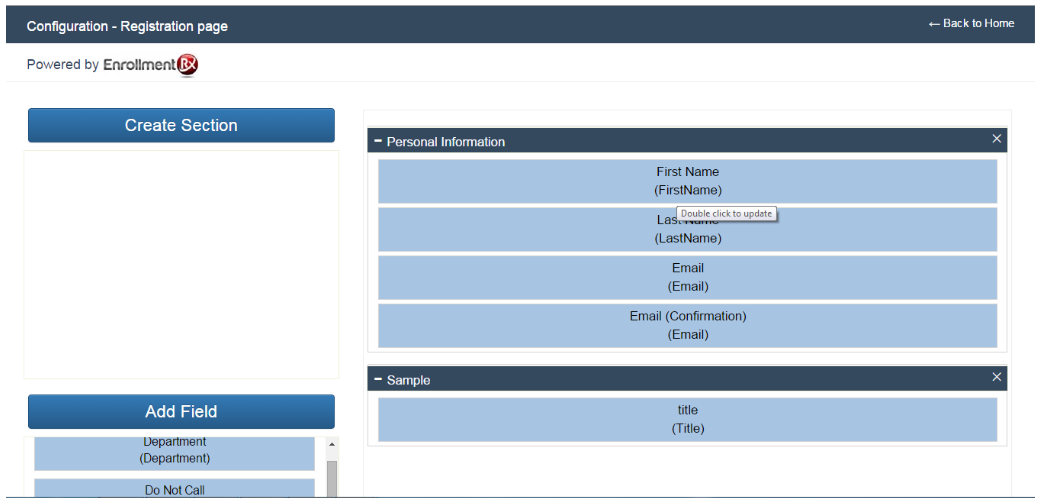Click the Sample section header title

(409, 381)
